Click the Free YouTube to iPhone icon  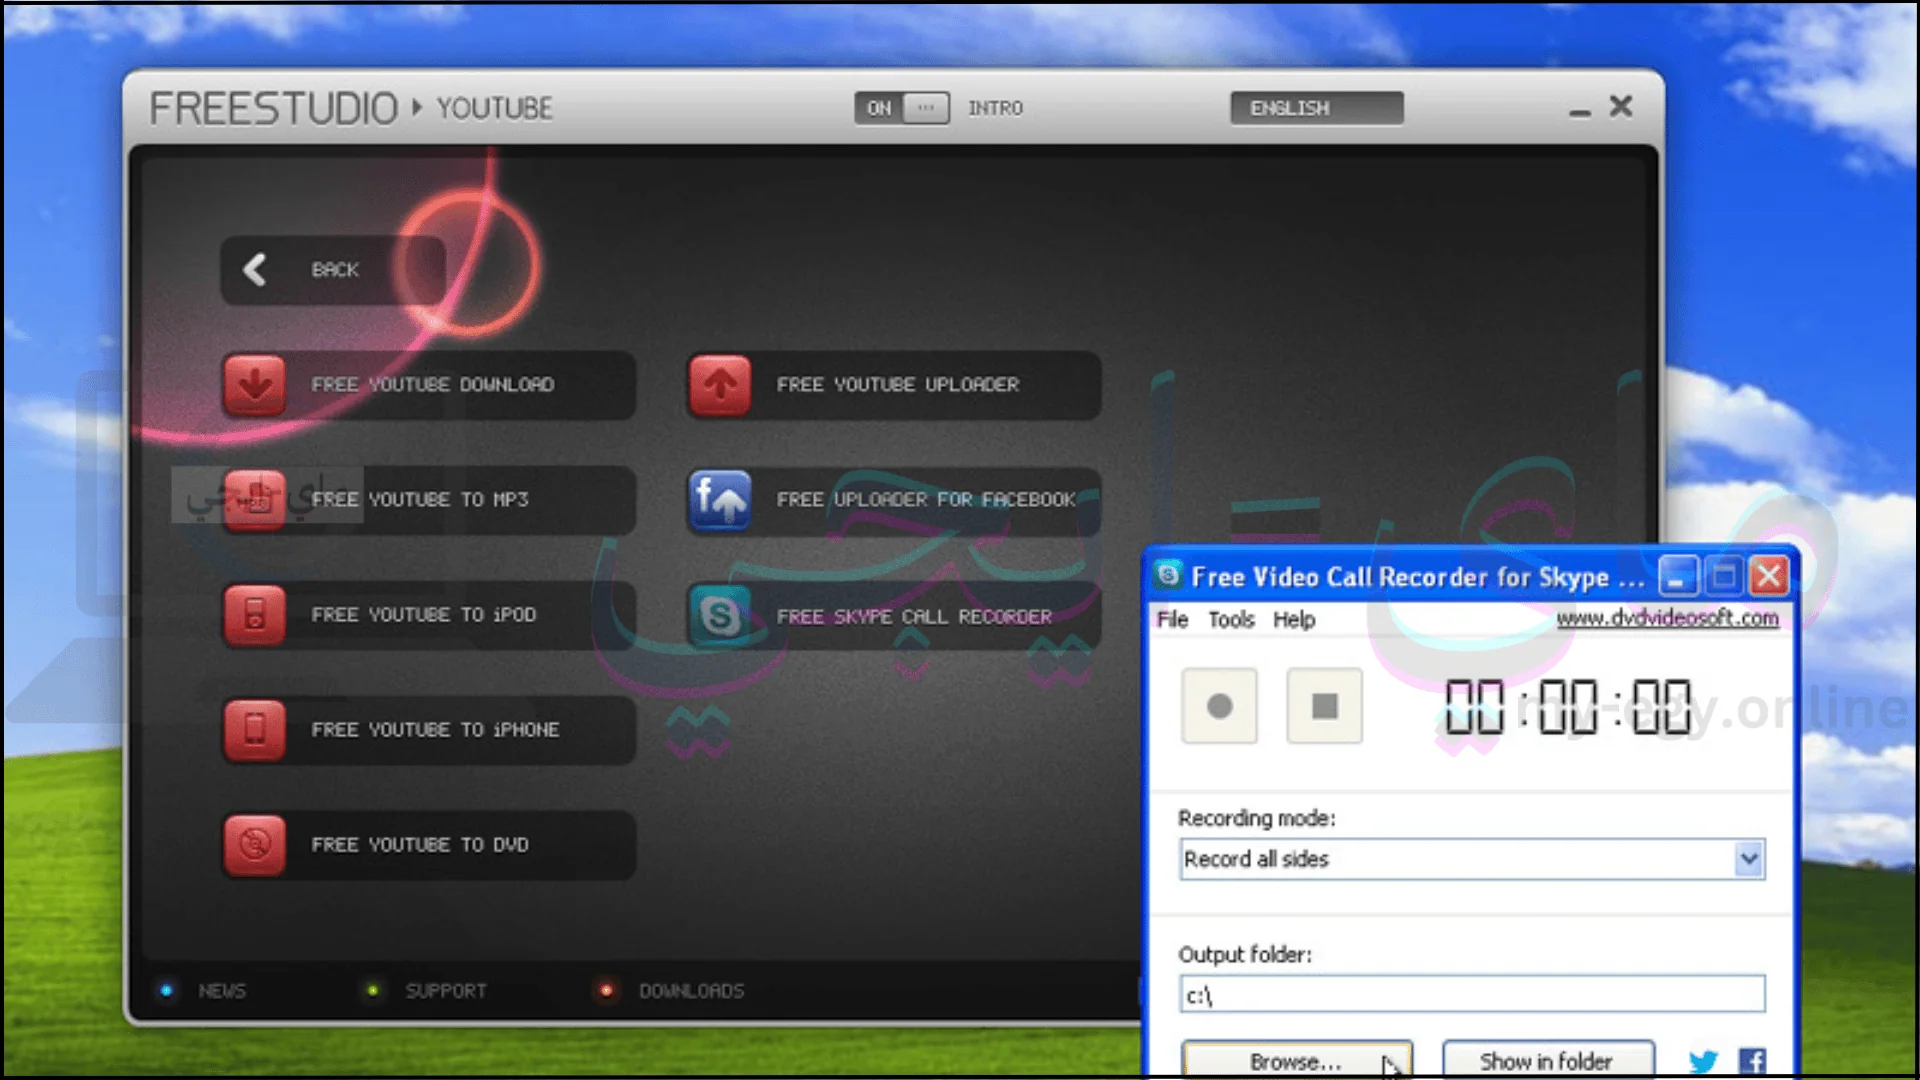pyautogui.click(x=255, y=730)
